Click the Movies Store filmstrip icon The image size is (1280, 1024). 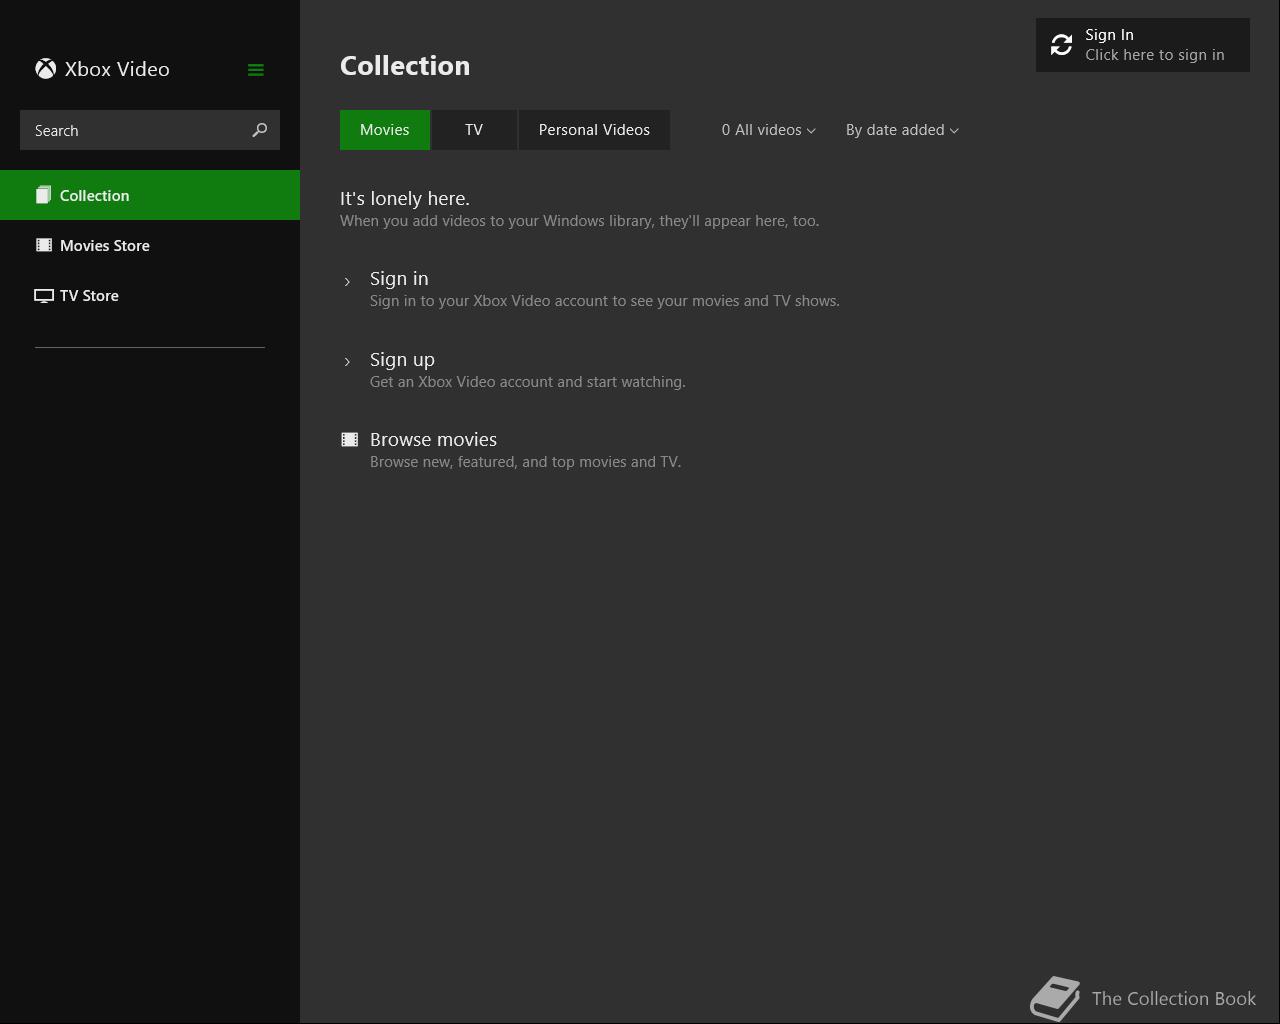point(43,245)
